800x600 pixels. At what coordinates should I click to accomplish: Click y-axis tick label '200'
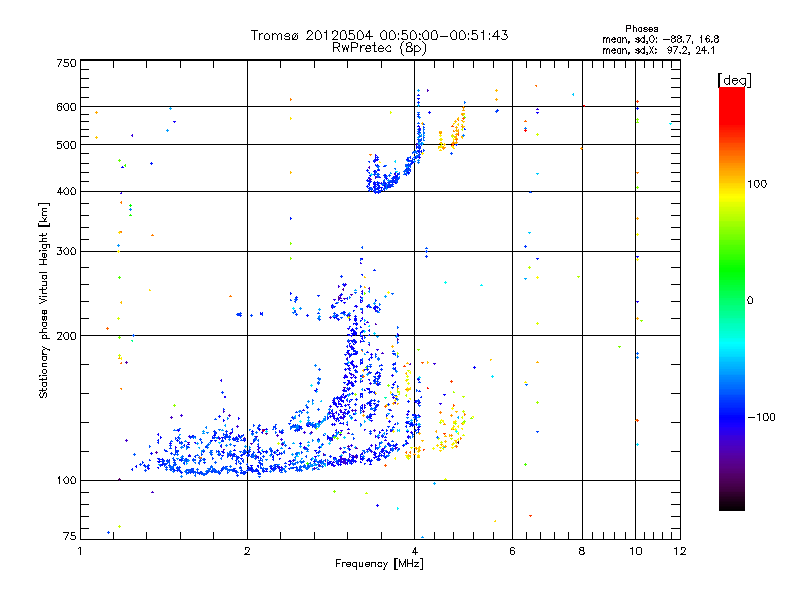[x=67, y=336]
